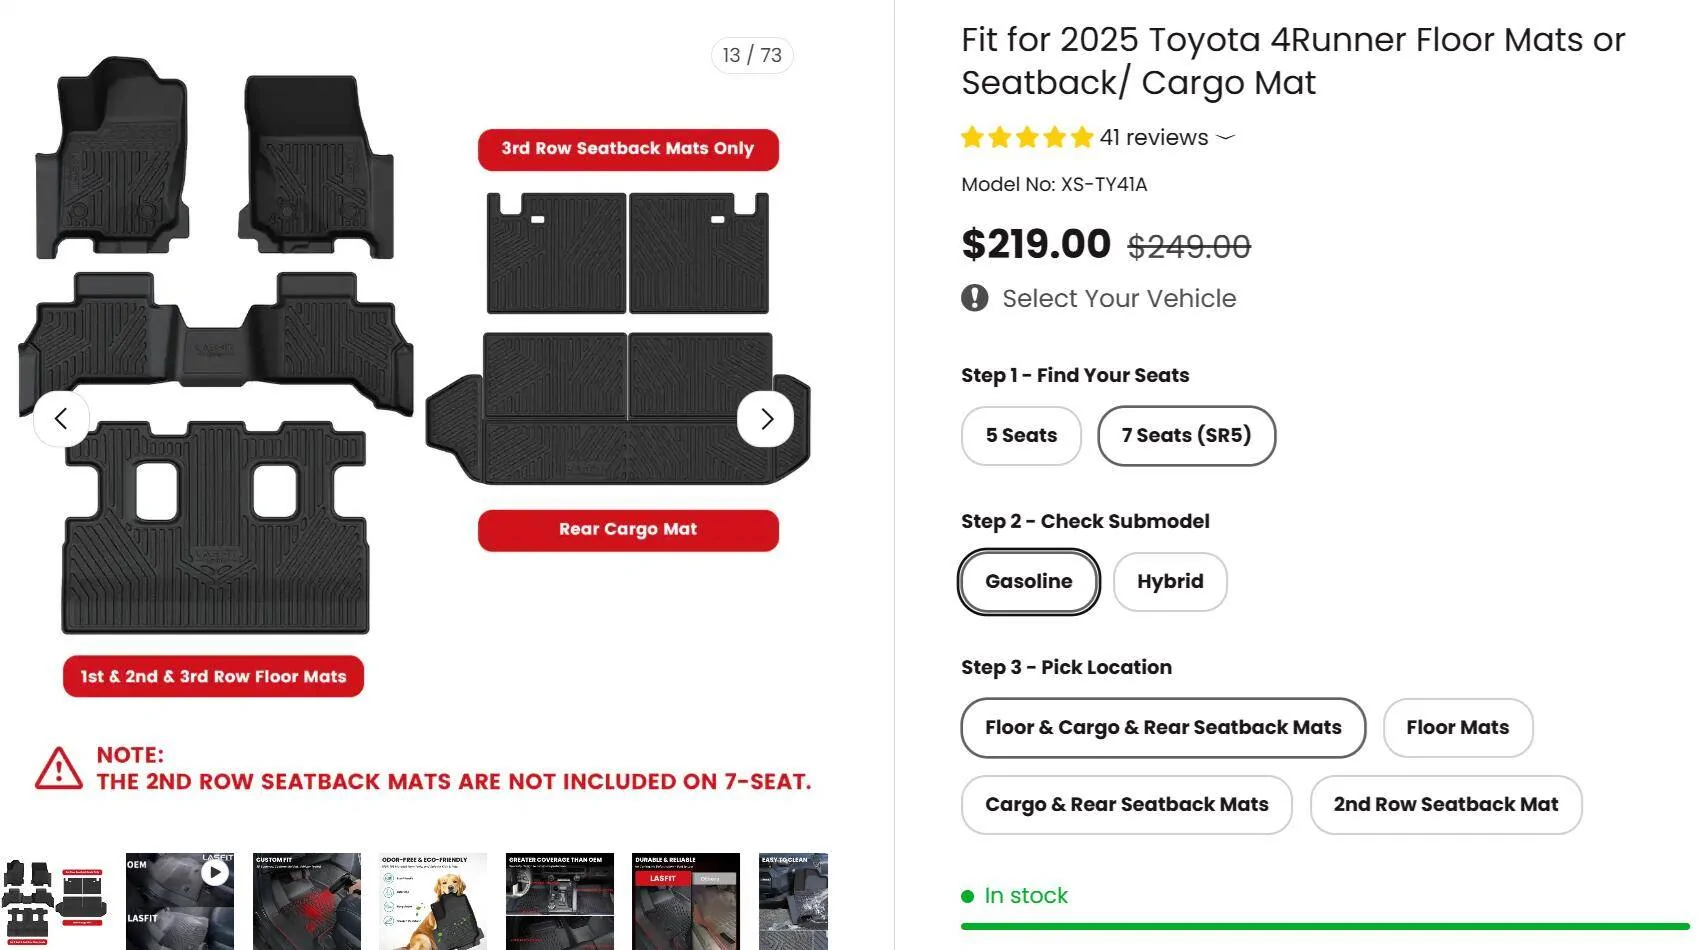The height and width of the screenshot is (950, 1700).
Task: Click the 13/73 image counter
Action: [751, 55]
